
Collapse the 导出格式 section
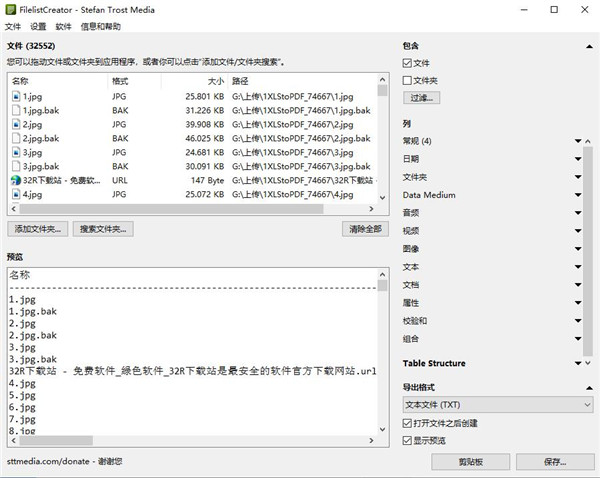(x=589, y=388)
